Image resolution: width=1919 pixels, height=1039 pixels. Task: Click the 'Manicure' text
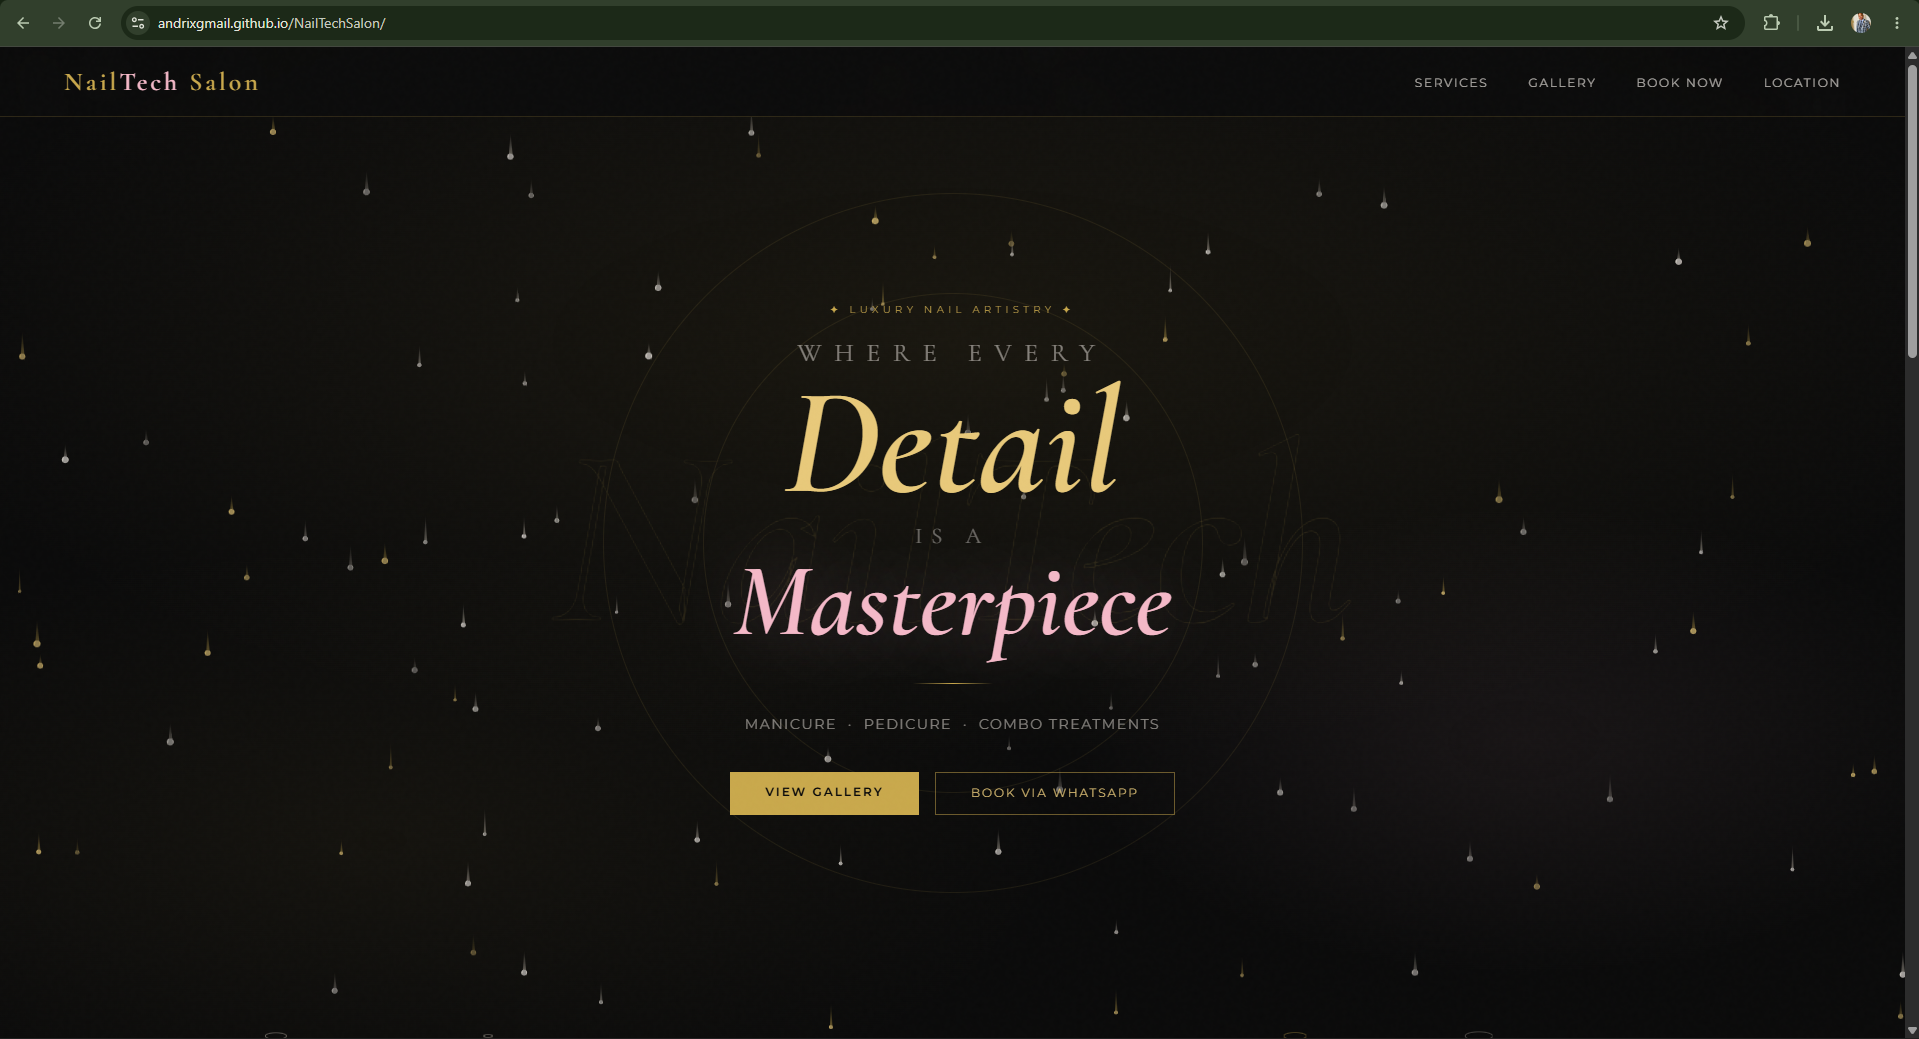(x=790, y=724)
